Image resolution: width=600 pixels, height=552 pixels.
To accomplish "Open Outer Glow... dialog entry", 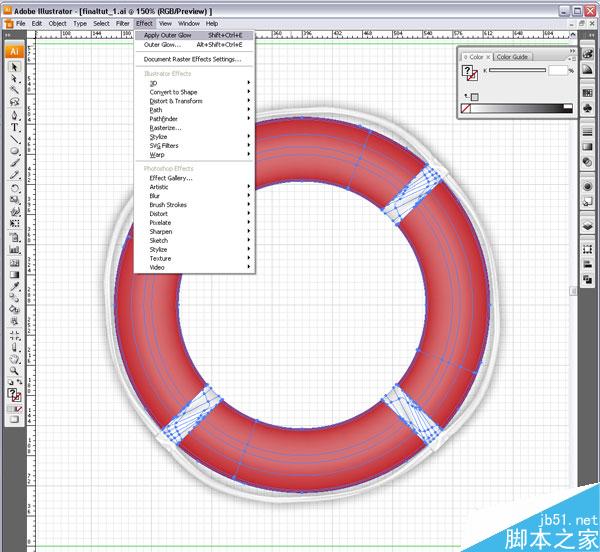I will 194,45.
